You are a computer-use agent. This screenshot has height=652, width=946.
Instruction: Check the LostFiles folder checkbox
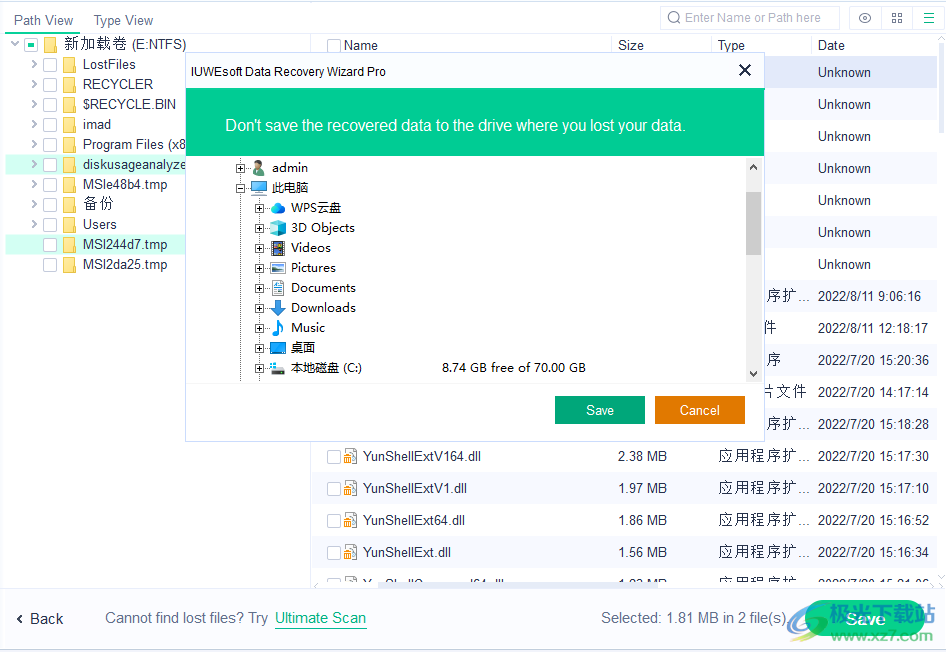click(x=50, y=65)
